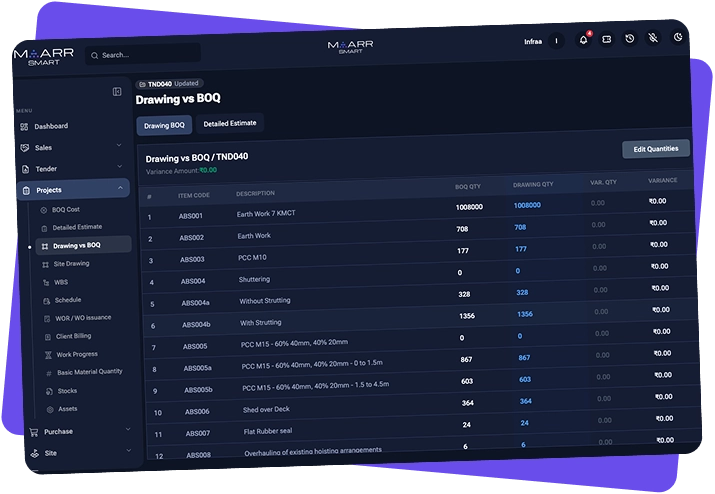Focus the Search input field
This screenshot has width=715, height=494.
coord(143,54)
